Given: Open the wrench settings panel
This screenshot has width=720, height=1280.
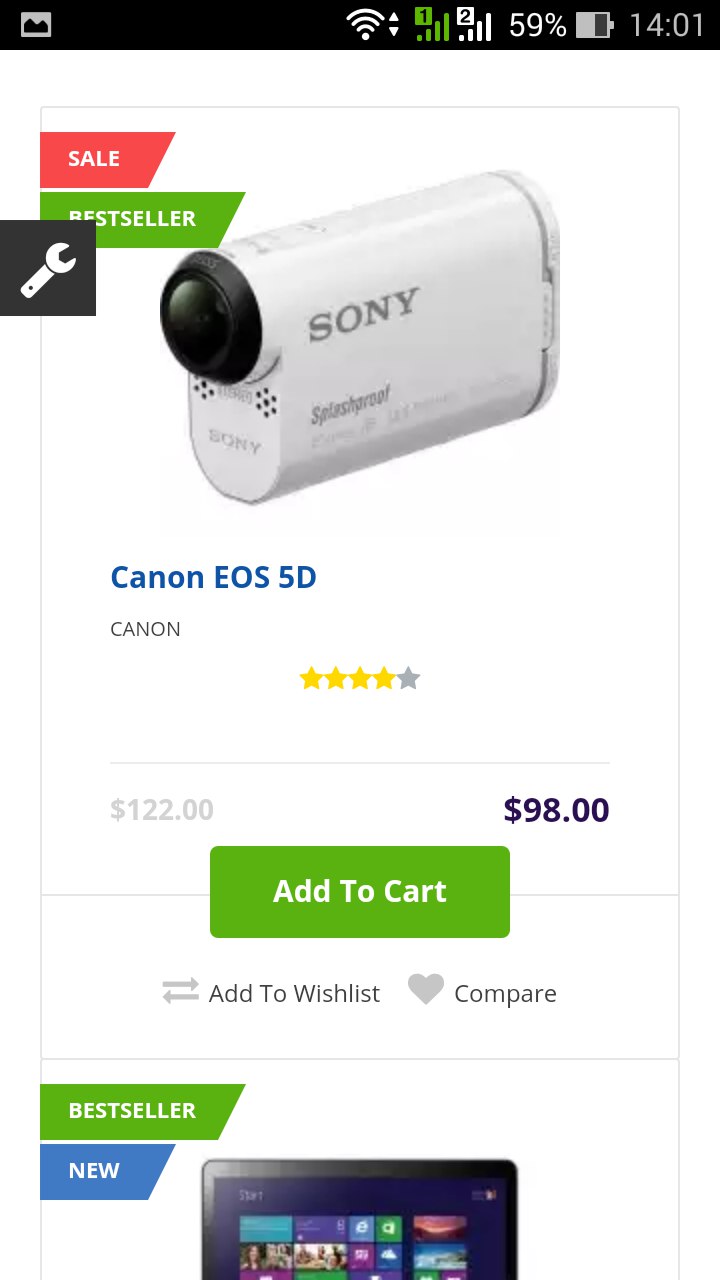Looking at the screenshot, I should click(x=48, y=268).
